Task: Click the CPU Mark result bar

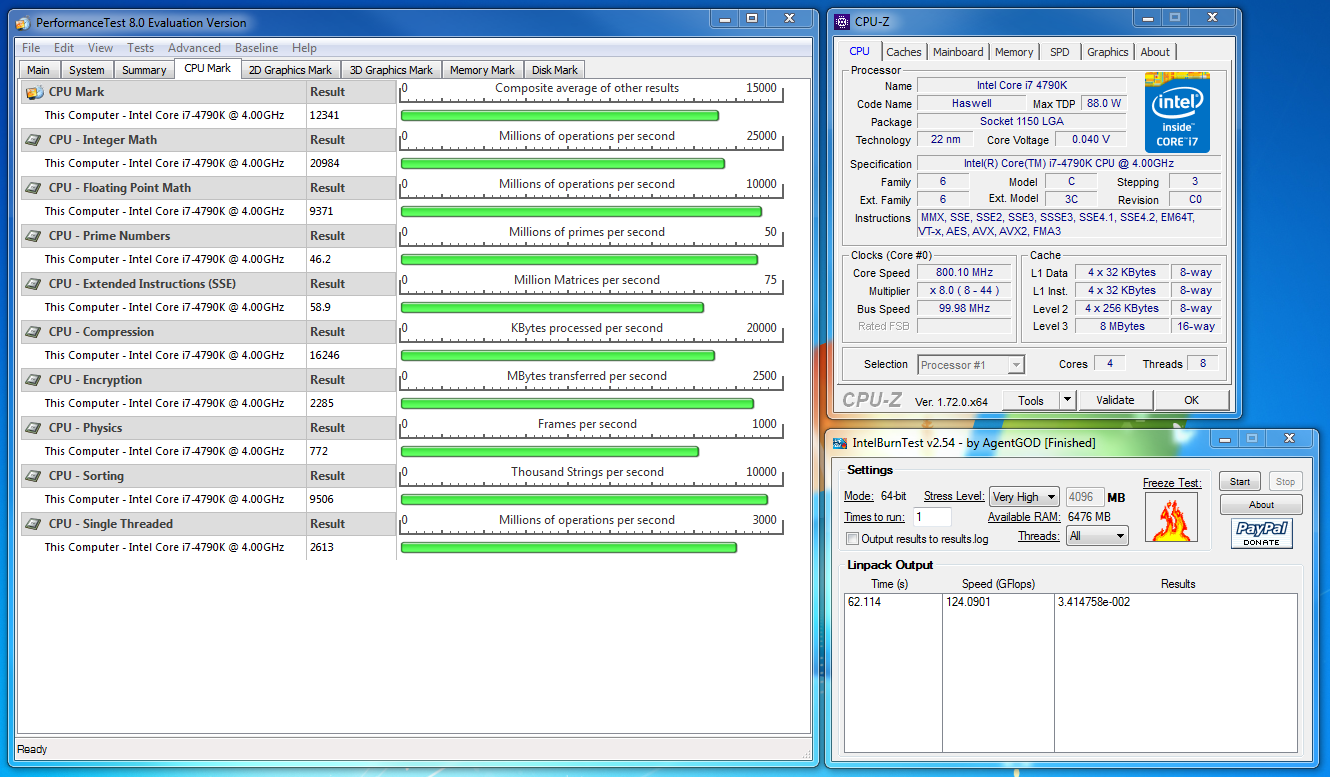Action: click(x=559, y=116)
